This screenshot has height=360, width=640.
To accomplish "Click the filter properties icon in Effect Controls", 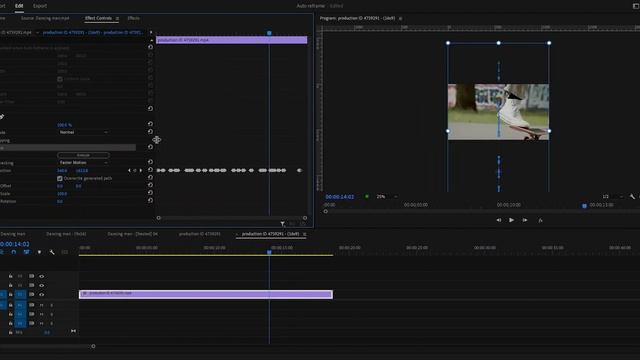I will [282, 224].
